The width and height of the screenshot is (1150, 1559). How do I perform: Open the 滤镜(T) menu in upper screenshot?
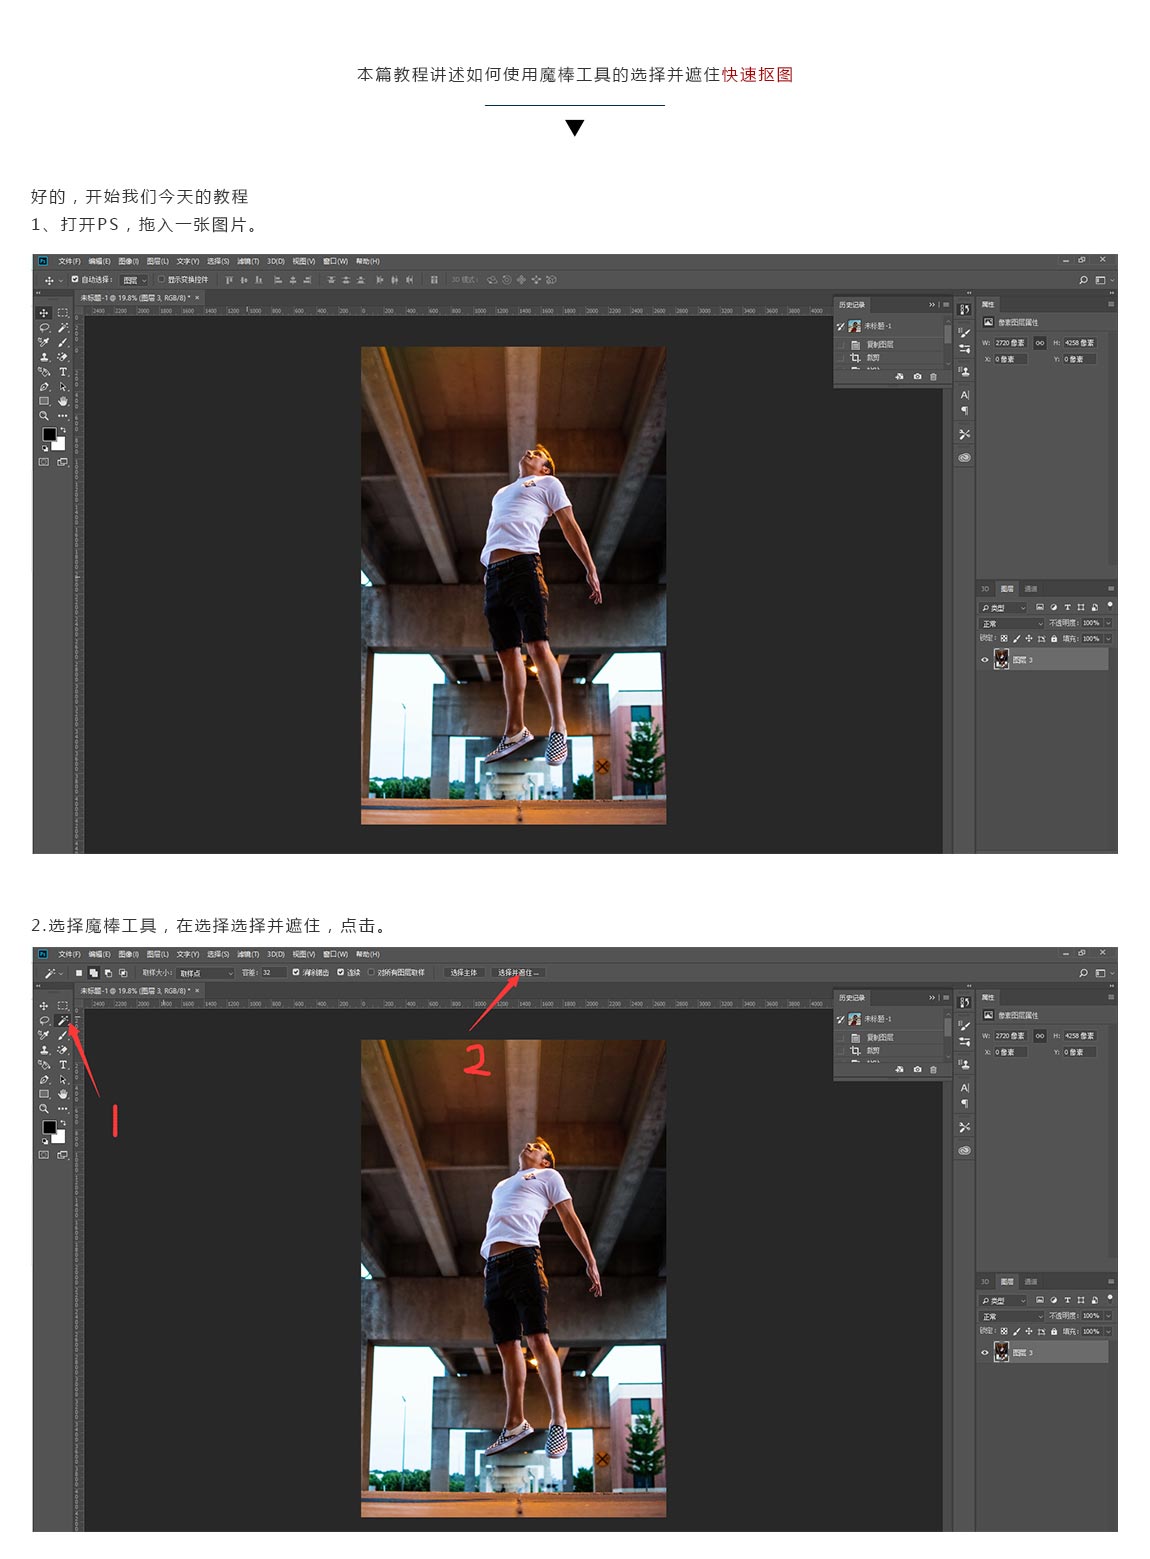[x=247, y=262]
